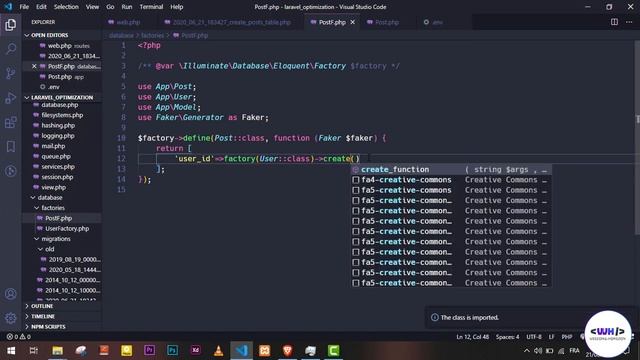
Task: Open the Accounts icon in activity bar
Action: (x=11, y=294)
